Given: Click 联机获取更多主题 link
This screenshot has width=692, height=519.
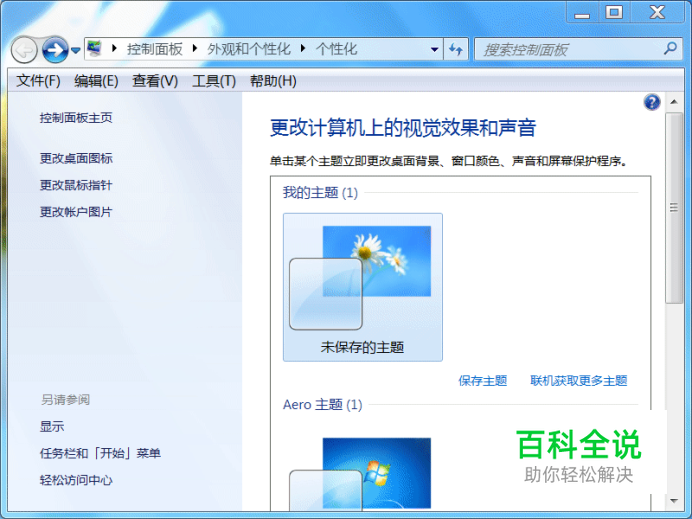Looking at the screenshot, I should (x=579, y=381).
